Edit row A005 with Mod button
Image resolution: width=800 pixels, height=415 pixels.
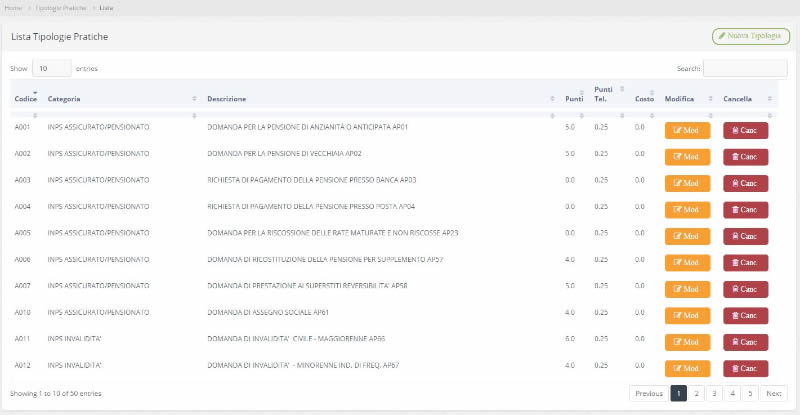[x=687, y=236]
